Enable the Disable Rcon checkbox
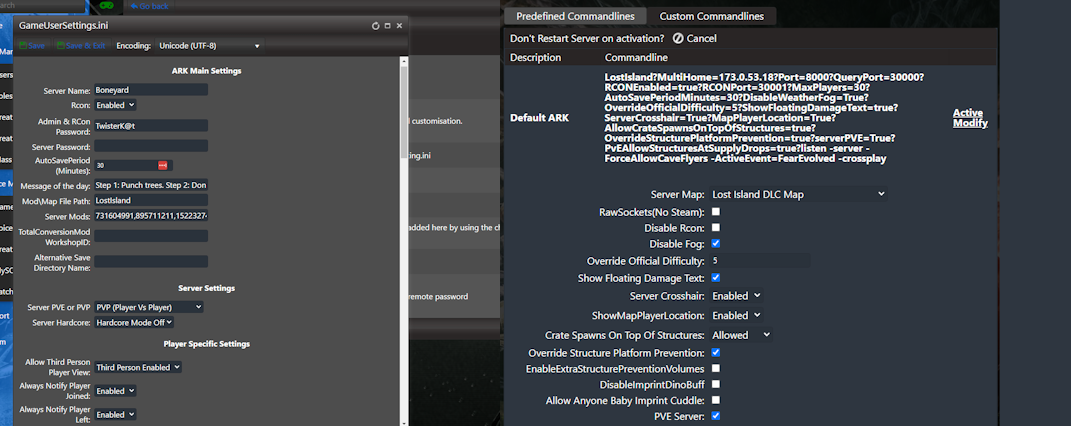This screenshot has height=426, width=1071. click(715, 227)
